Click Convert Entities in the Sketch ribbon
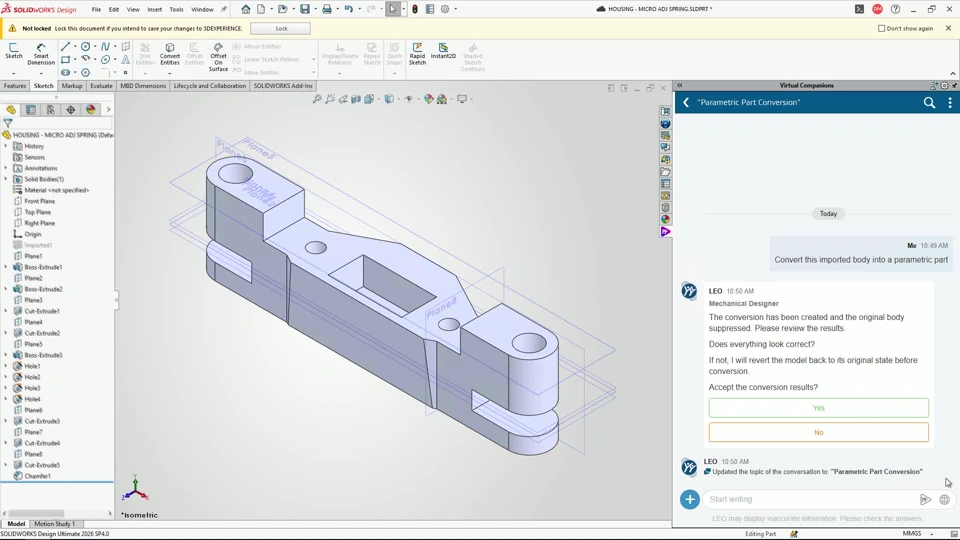The width and height of the screenshot is (960, 540). (x=170, y=54)
